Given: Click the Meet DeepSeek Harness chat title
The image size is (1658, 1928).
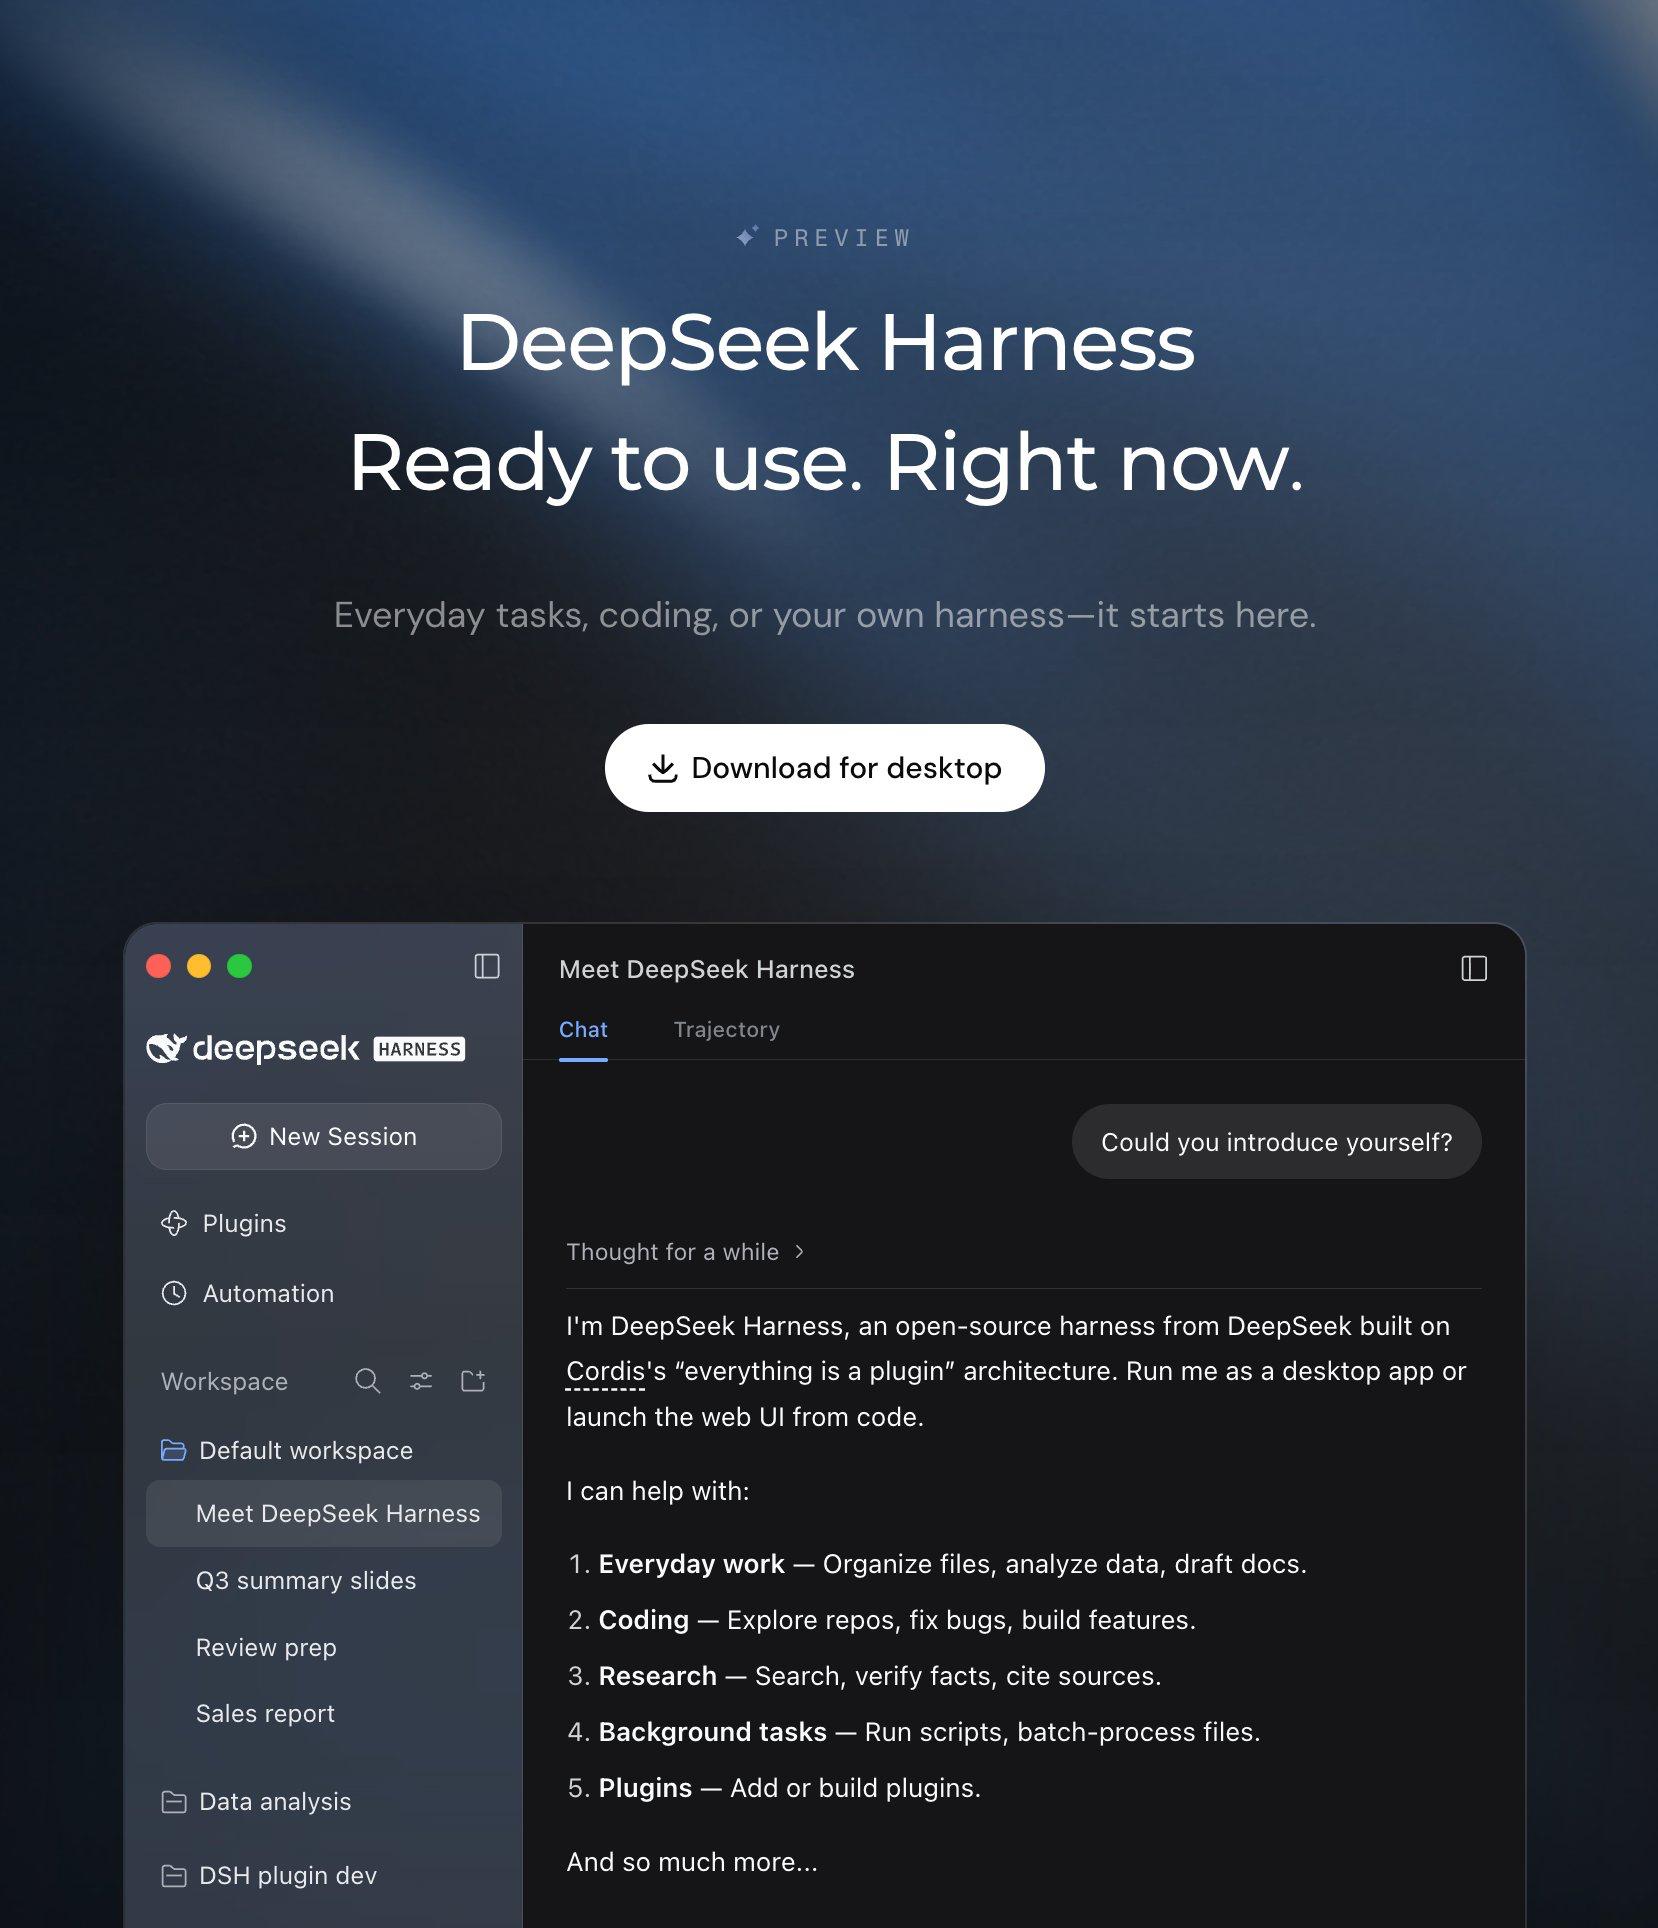Looking at the screenshot, I should point(707,969).
